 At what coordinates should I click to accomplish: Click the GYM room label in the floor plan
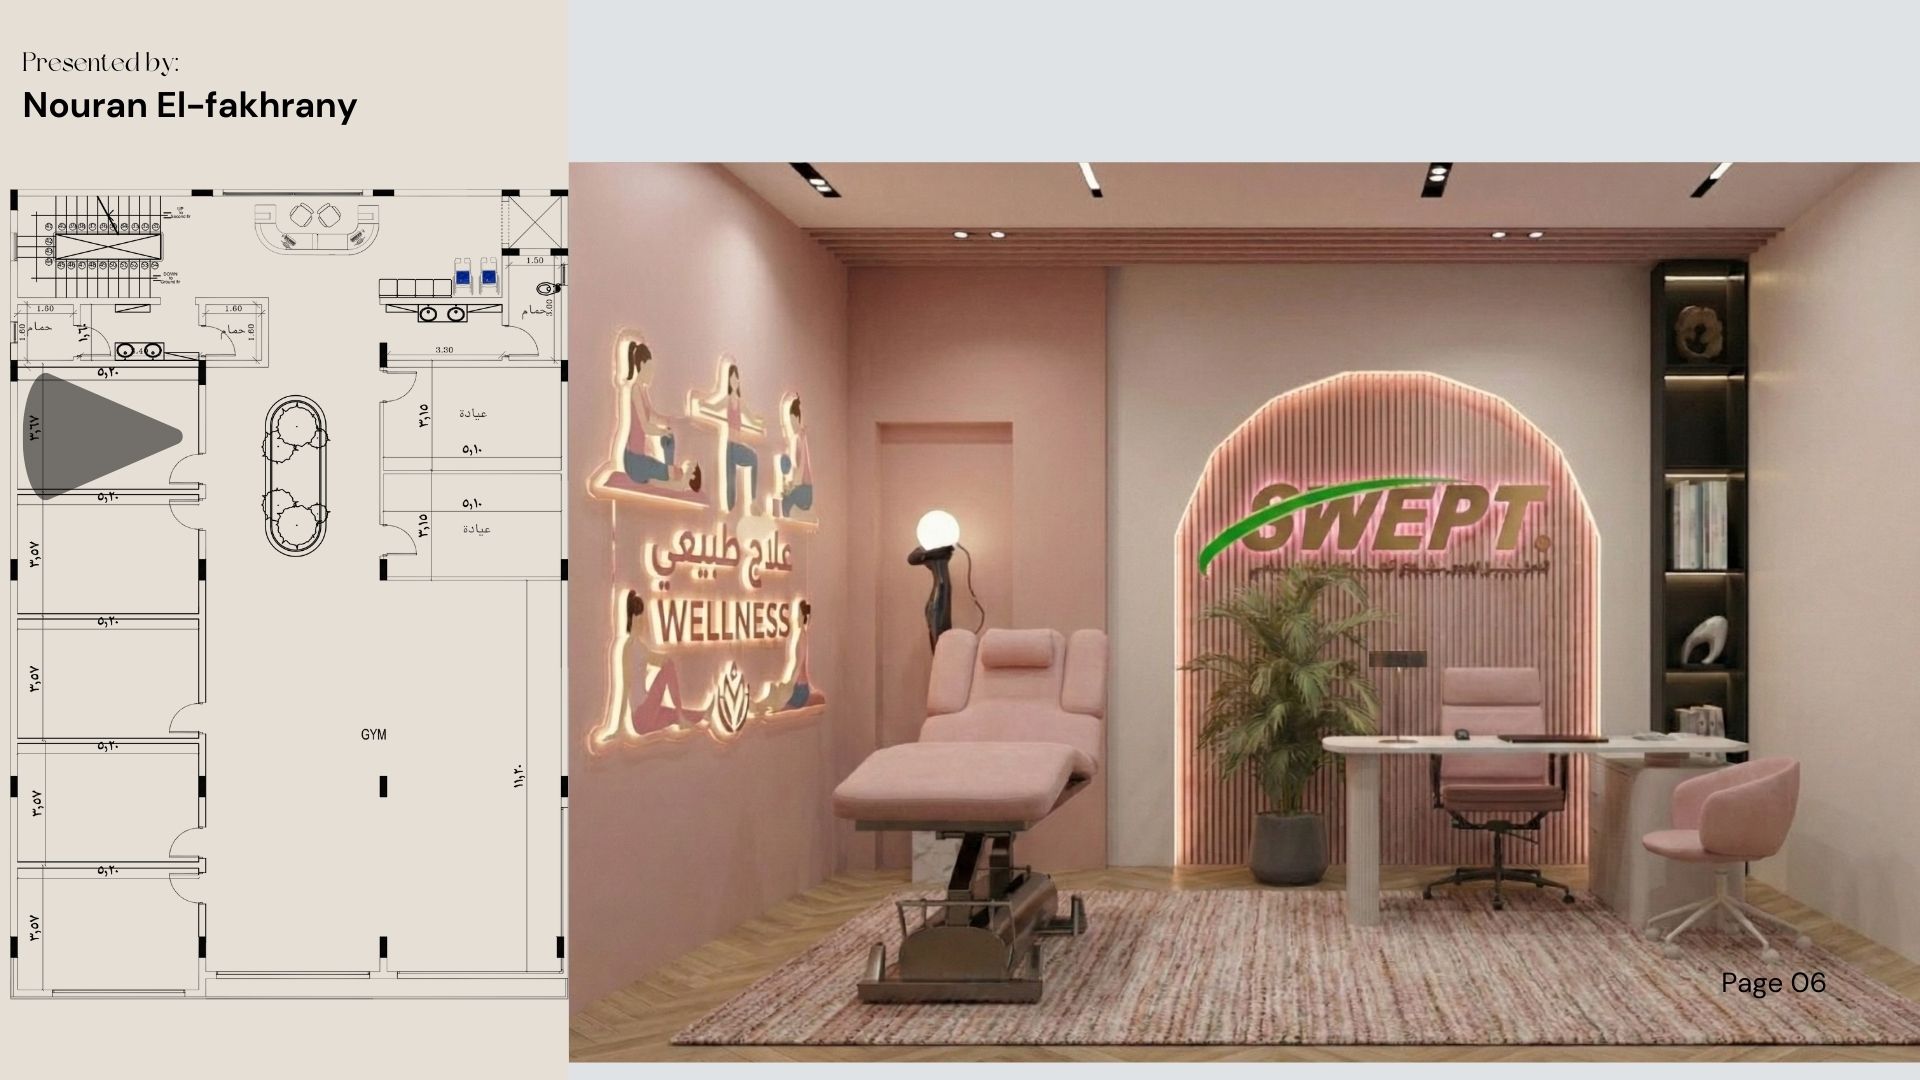[372, 734]
